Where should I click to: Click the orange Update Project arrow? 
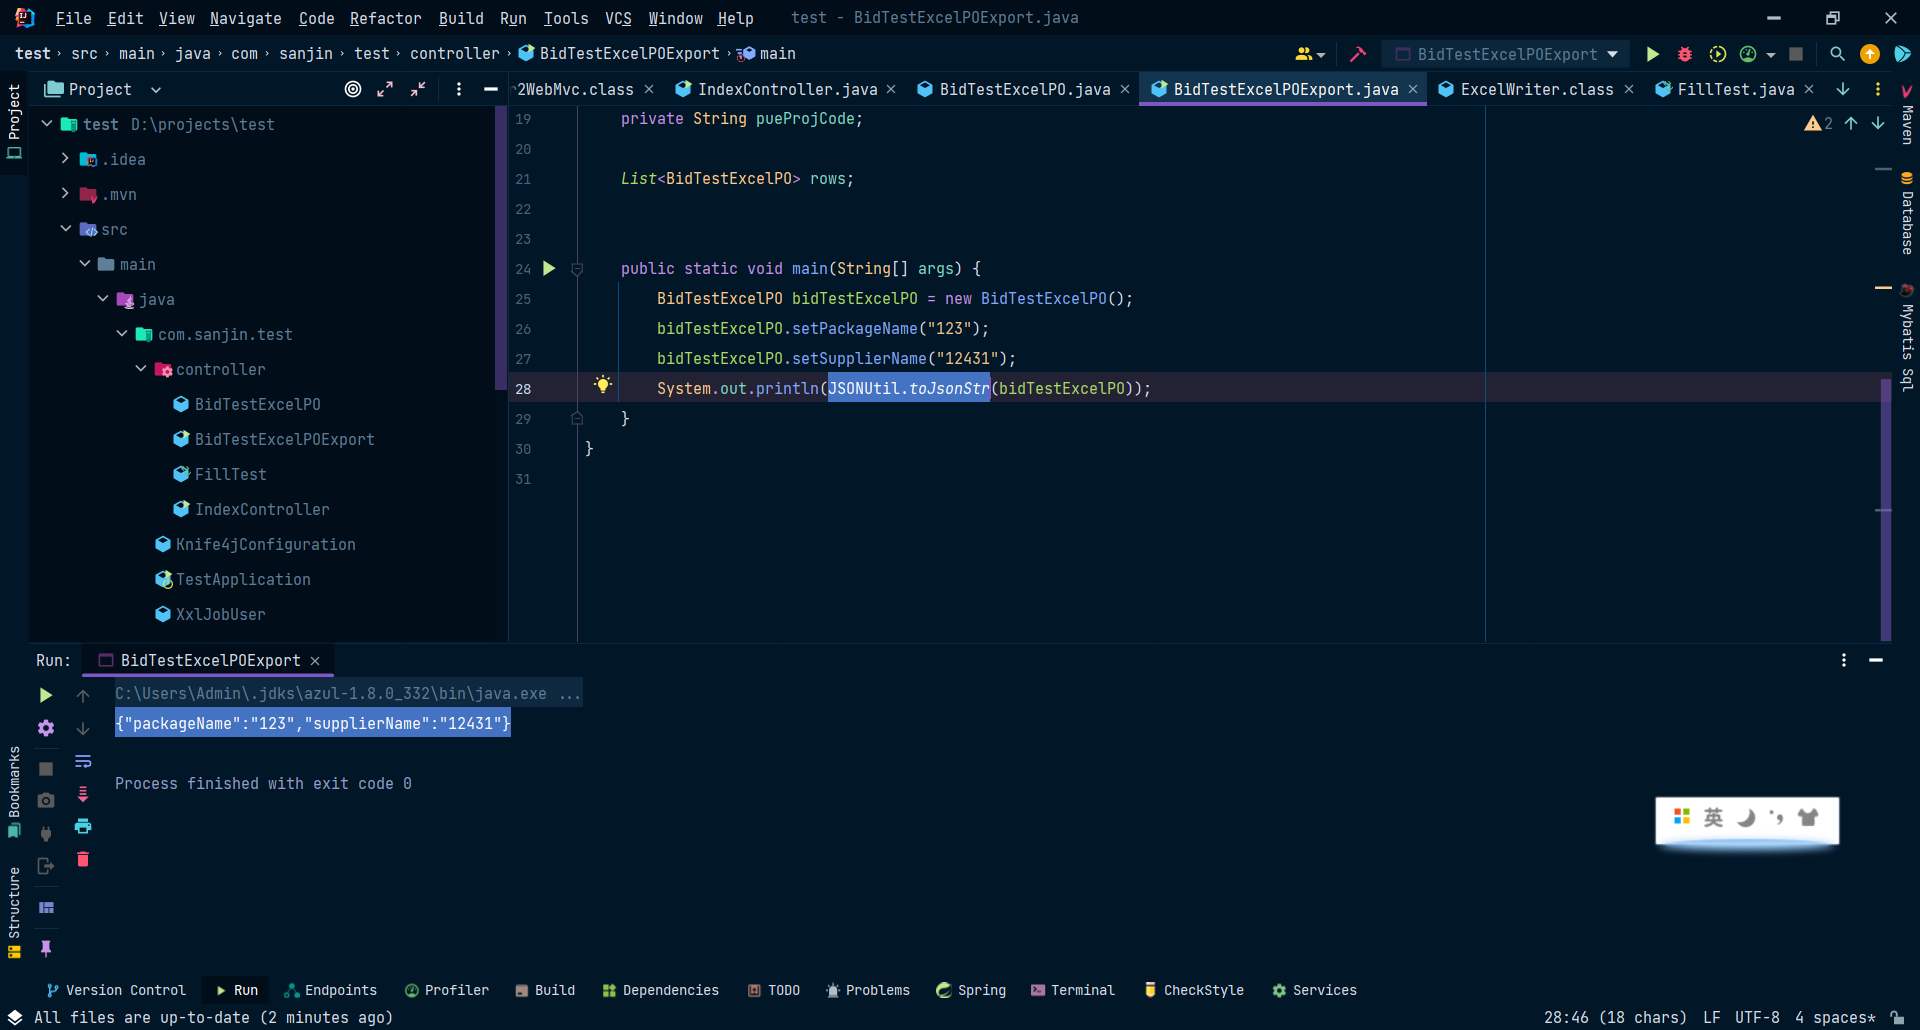(x=1871, y=54)
